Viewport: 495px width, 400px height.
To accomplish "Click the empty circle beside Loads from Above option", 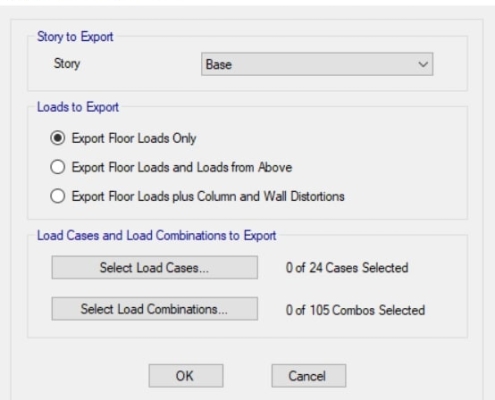I will [x=58, y=167].
